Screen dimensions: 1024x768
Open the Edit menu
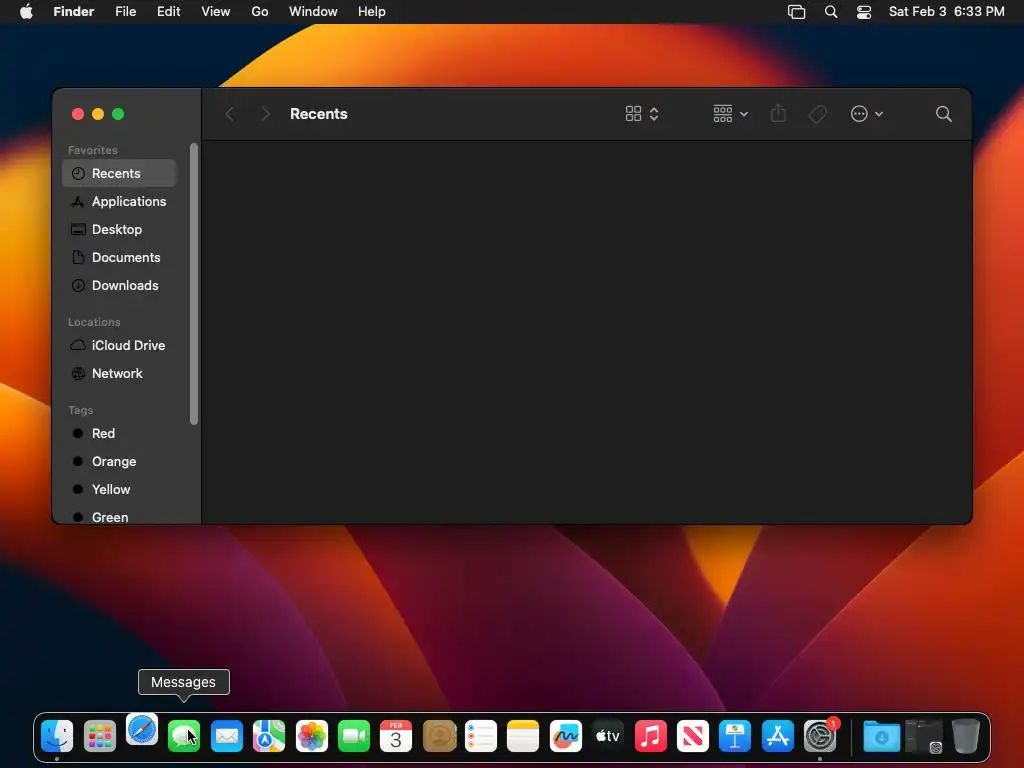[168, 12]
